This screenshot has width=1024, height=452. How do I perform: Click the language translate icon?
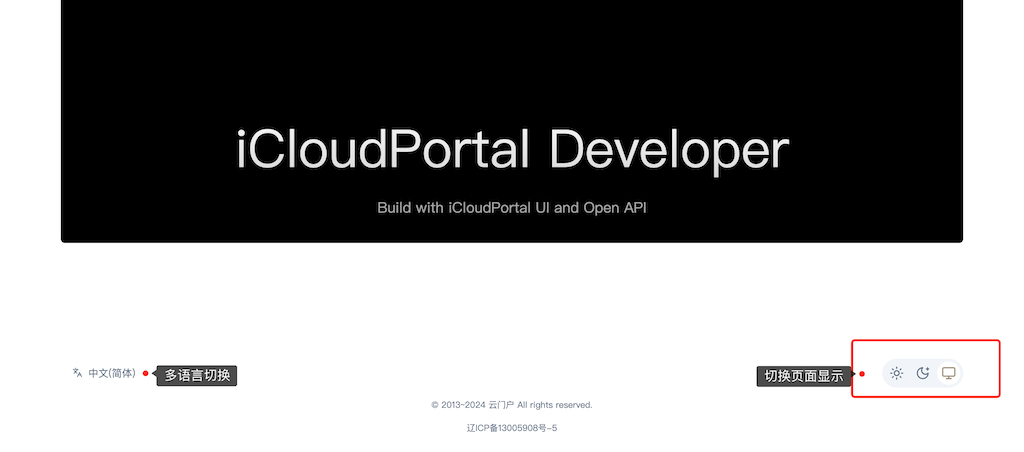coord(77,373)
